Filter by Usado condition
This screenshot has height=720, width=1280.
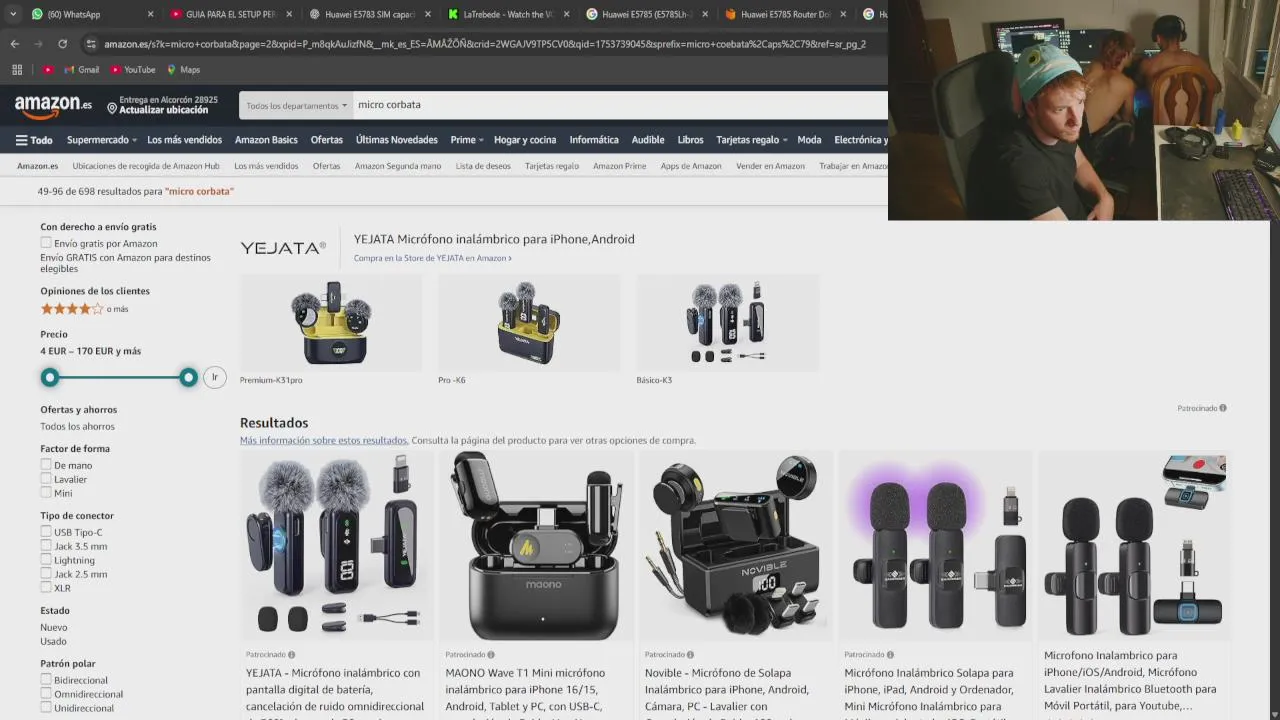53,642
